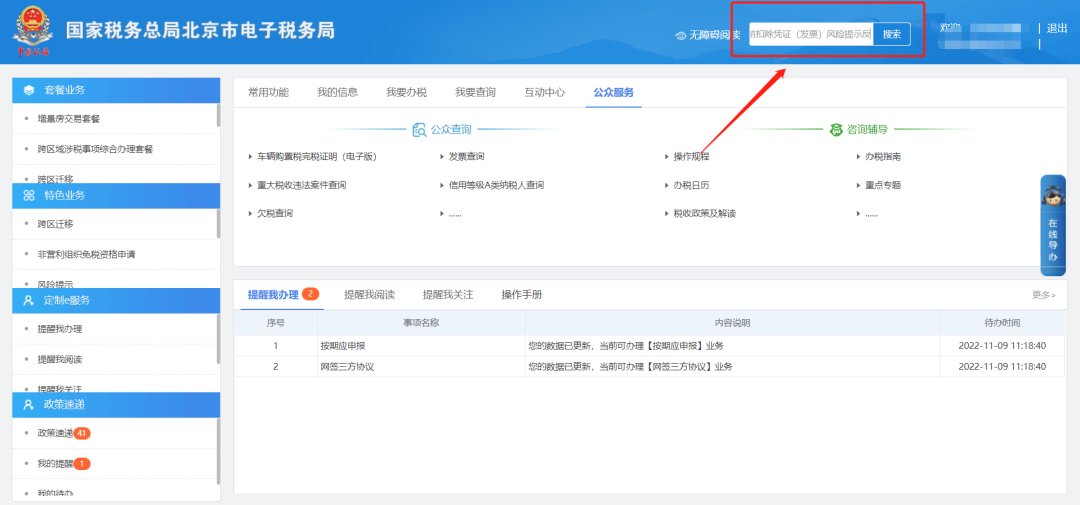Open sidebar item 政策速递 with badge
This screenshot has height=505, width=1080.
(x=55, y=433)
